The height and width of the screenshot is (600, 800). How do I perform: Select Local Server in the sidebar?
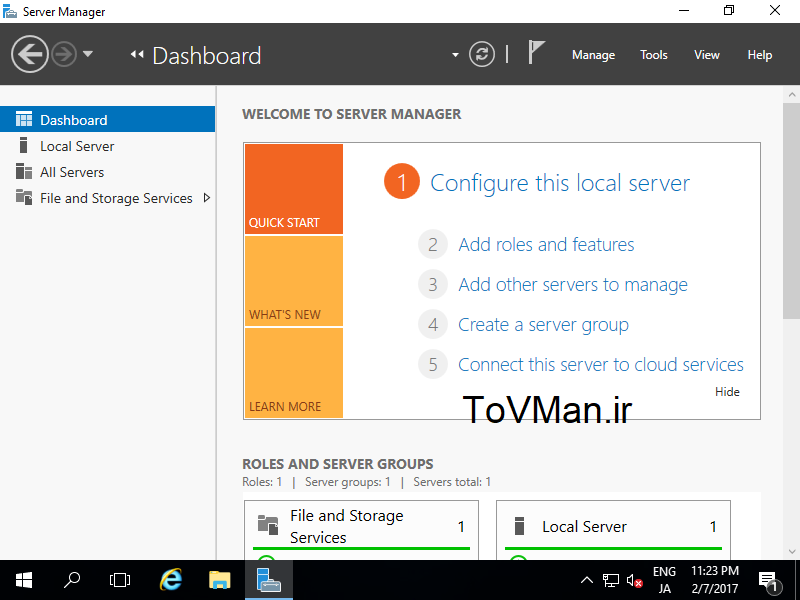pyautogui.click(x=77, y=146)
